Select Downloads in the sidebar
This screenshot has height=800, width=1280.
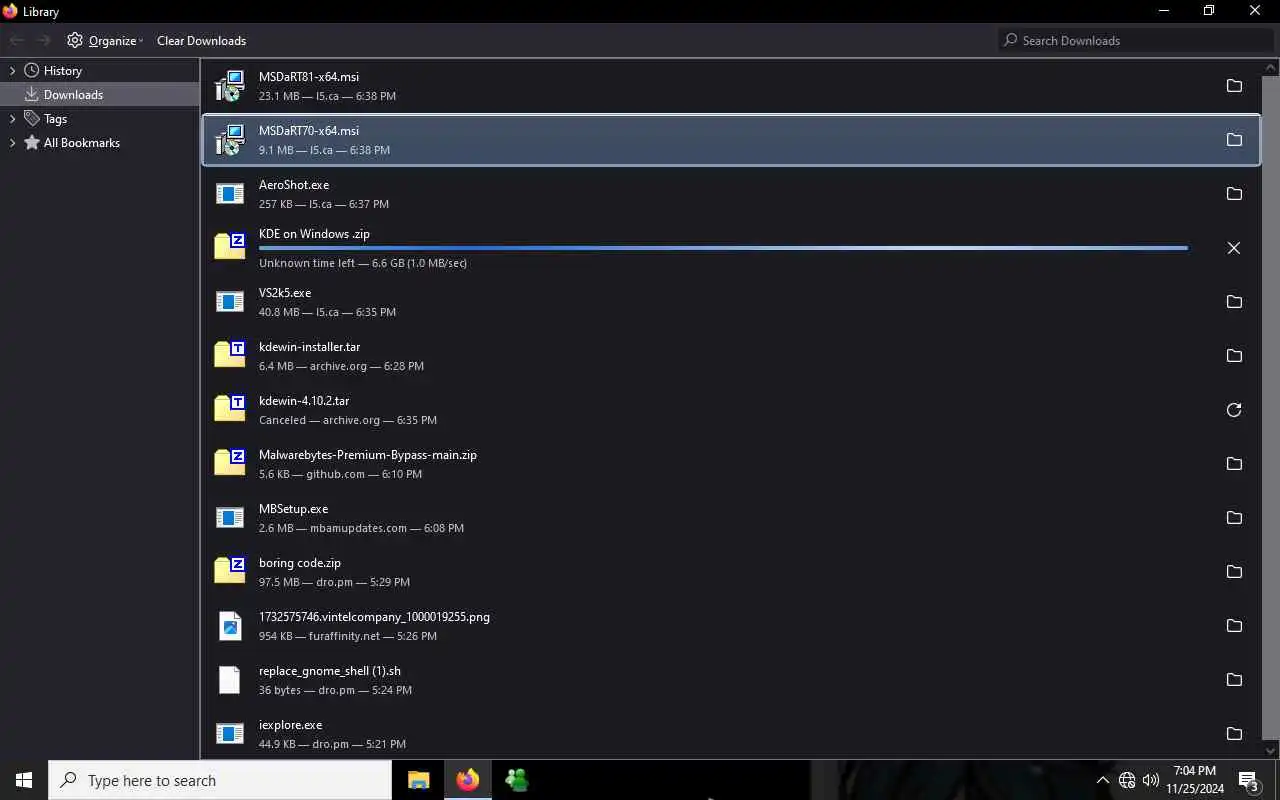pyautogui.click(x=73, y=95)
